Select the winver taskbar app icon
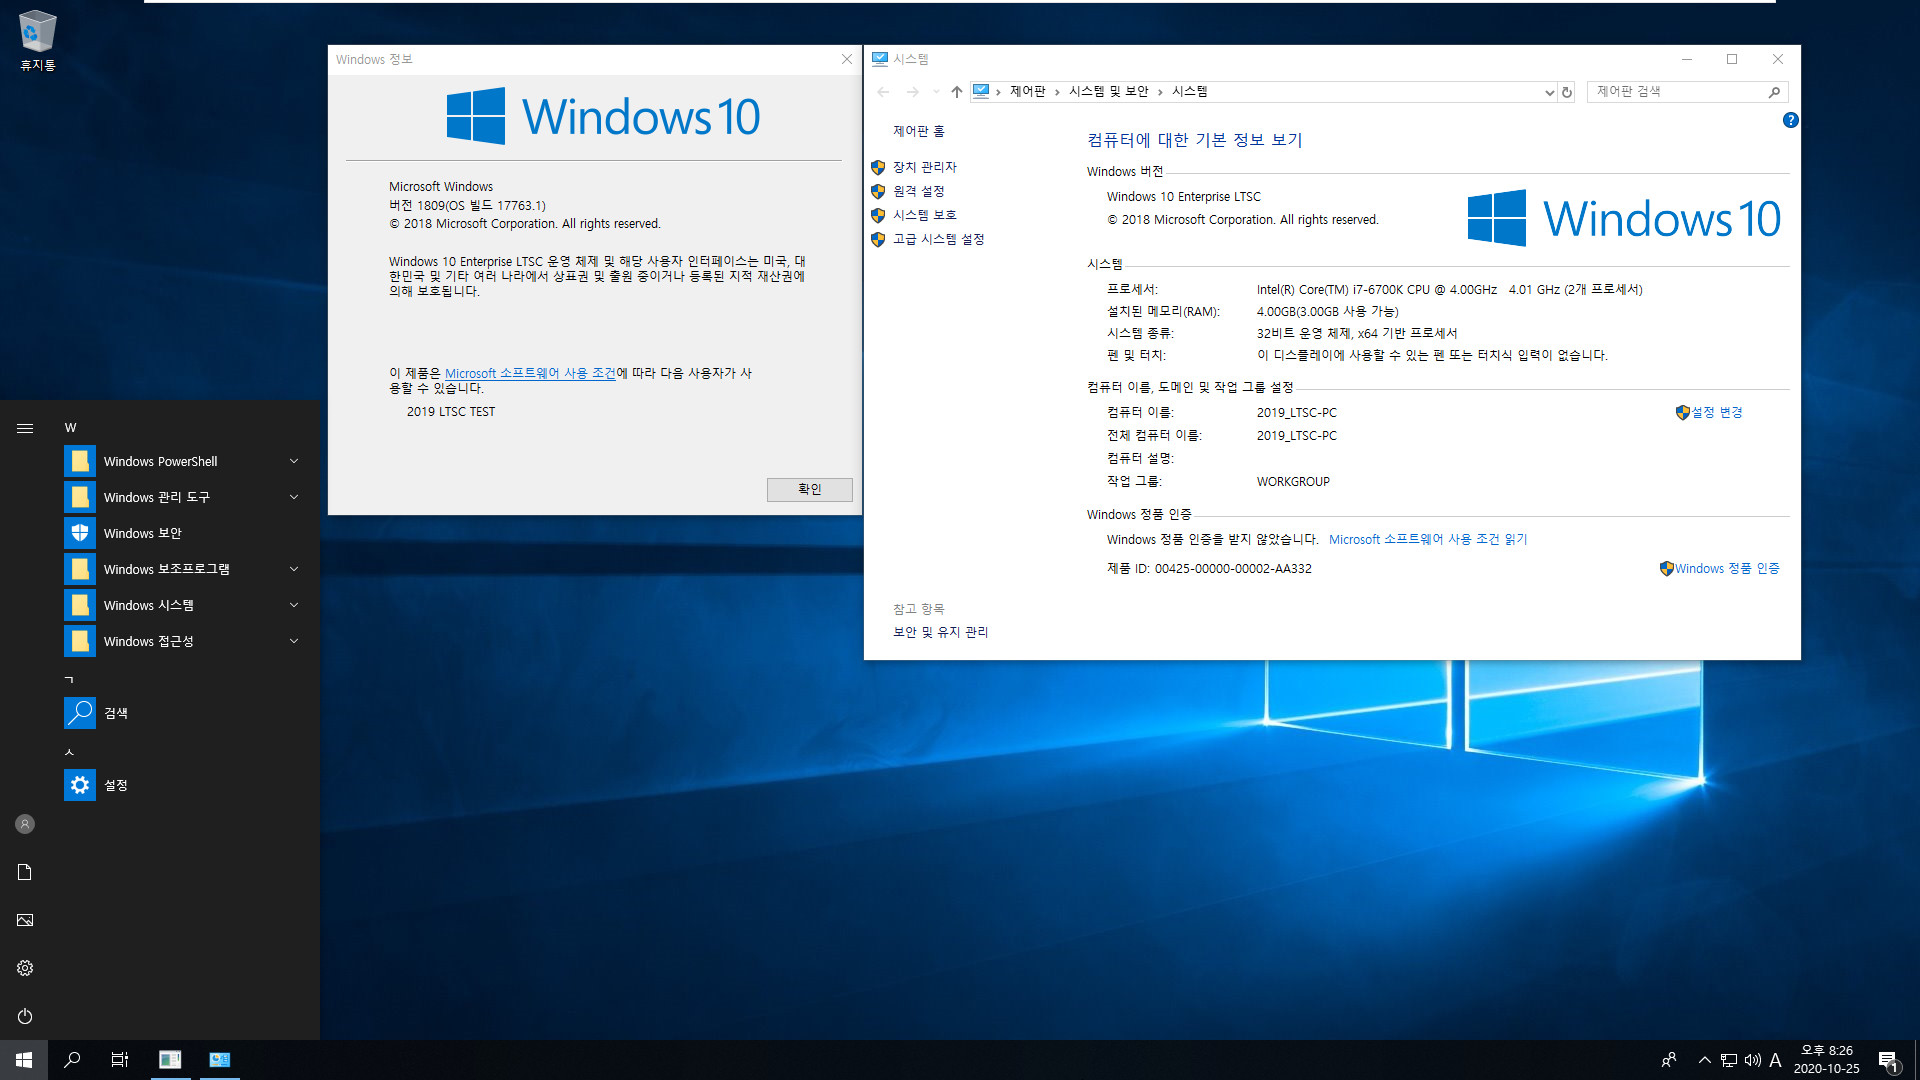The width and height of the screenshot is (1920, 1080). [x=170, y=1060]
